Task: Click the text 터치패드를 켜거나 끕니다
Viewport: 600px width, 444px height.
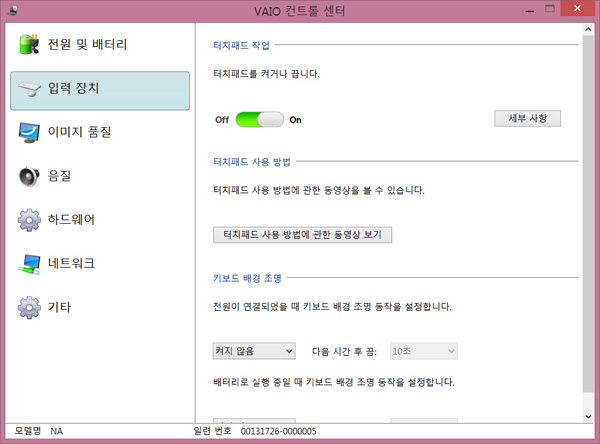Action: [266, 73]
